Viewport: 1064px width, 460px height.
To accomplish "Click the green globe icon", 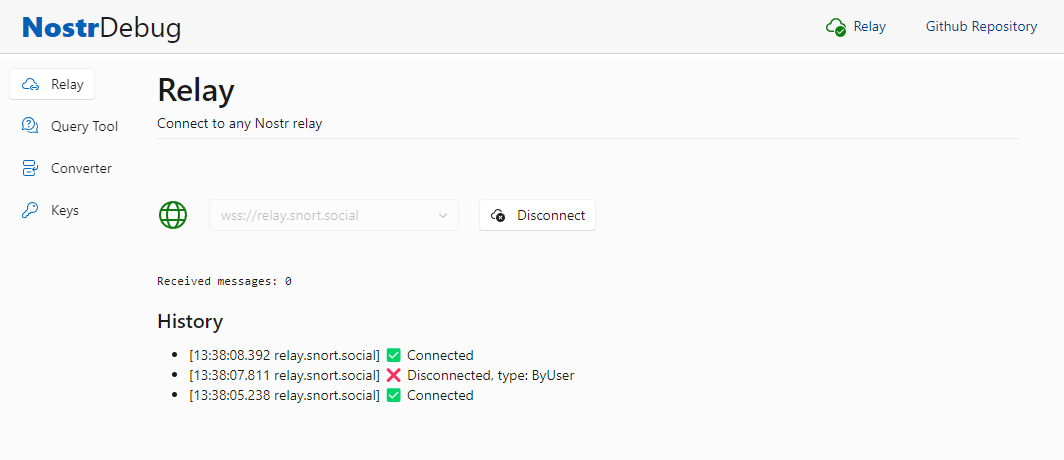I will (173, 215).
